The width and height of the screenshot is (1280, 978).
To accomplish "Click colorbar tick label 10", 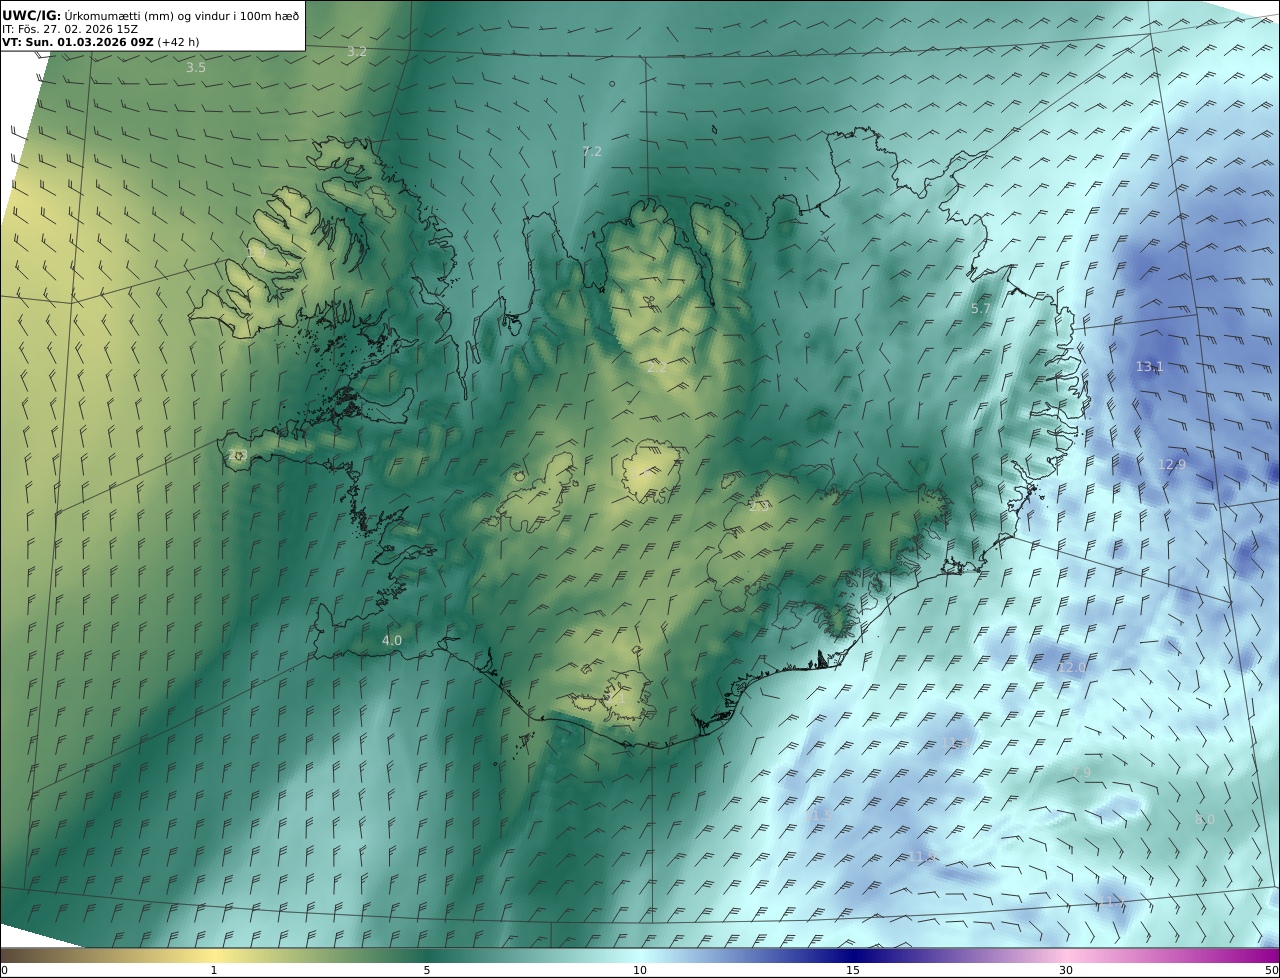I will [x=640, y=970].
